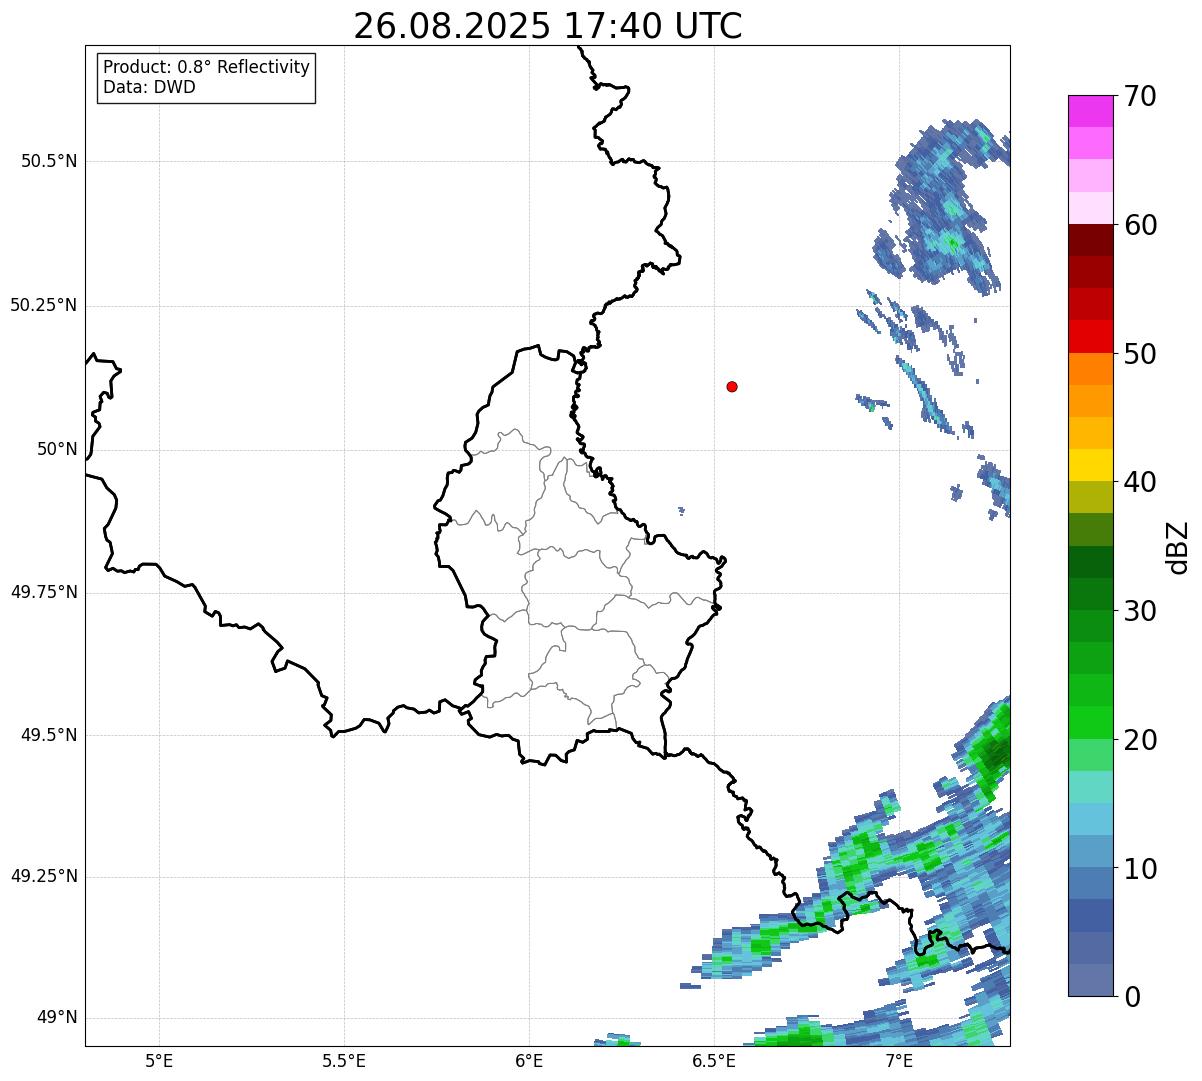The height and width of the screenshot is (1081, 1202).
Task: Click the 60 colorbar tick label
Action: click(1140, 225)
